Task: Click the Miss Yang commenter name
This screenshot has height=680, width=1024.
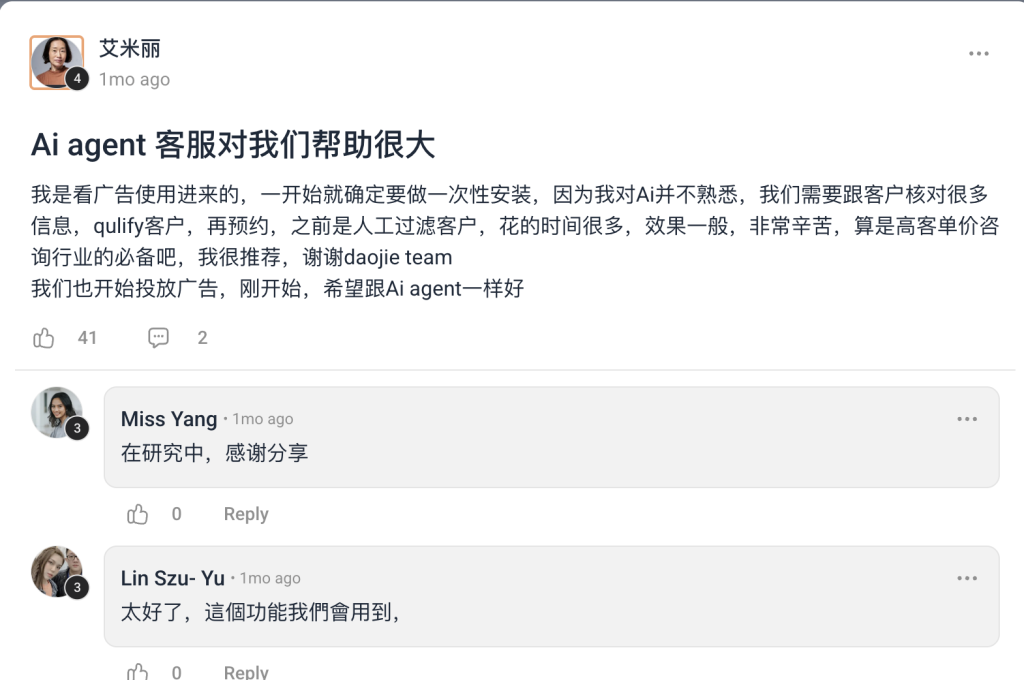Action: tap(168, 419)
